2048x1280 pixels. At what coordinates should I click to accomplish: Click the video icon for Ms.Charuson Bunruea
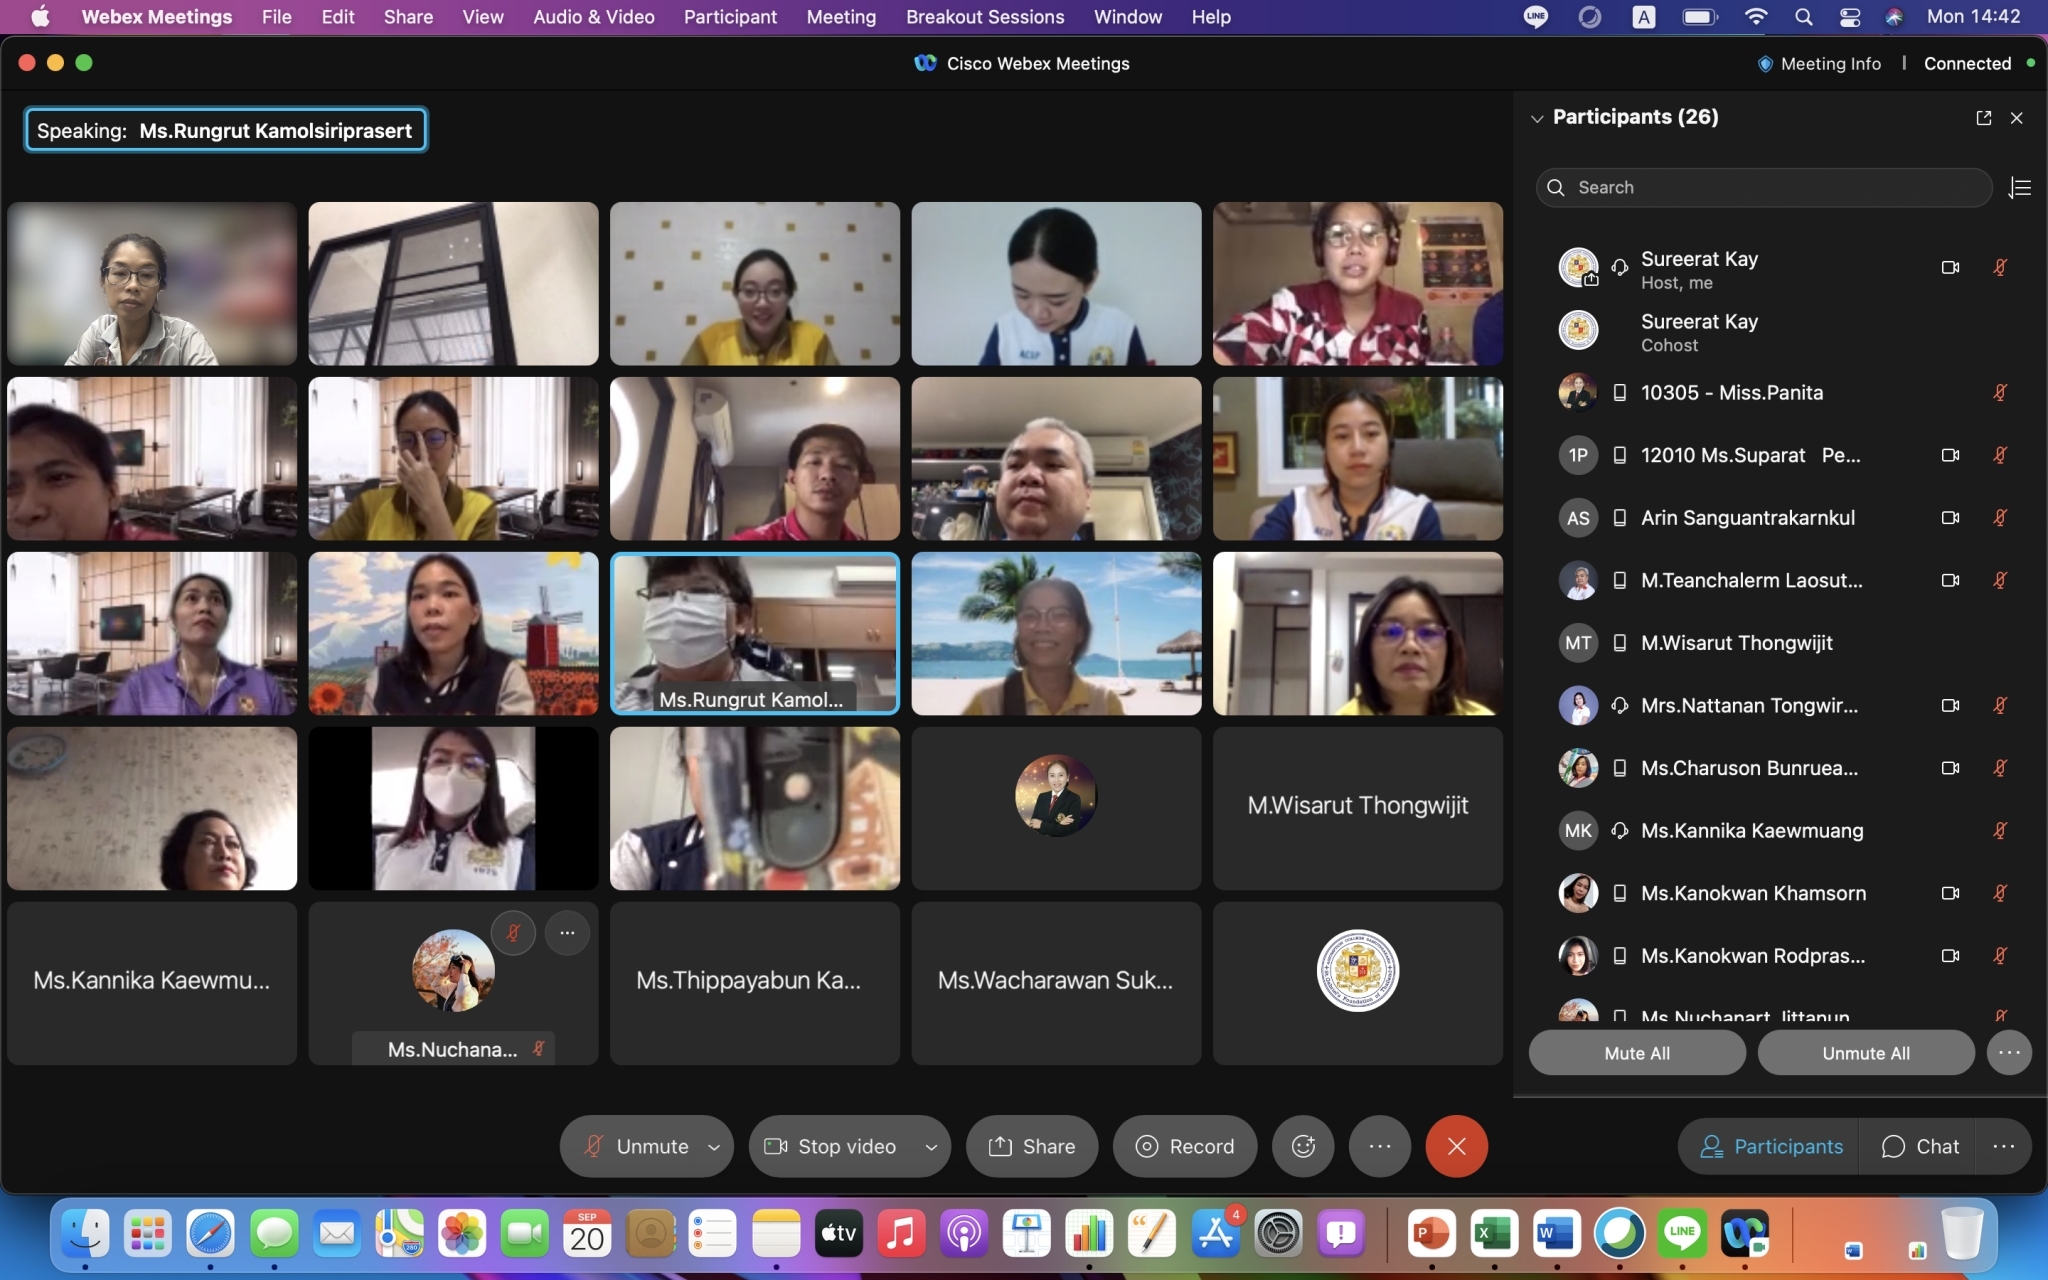pyautogui.click(x=1950, y=768)
